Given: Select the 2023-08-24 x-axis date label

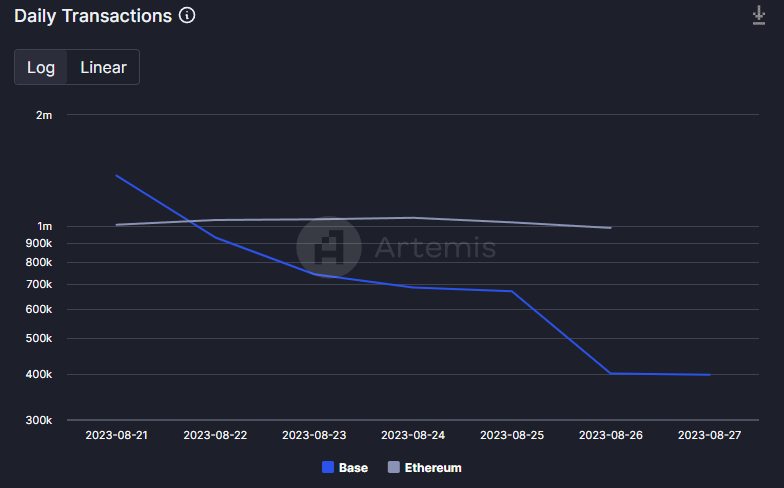Looking at the screenshot, I should [413, 435].
